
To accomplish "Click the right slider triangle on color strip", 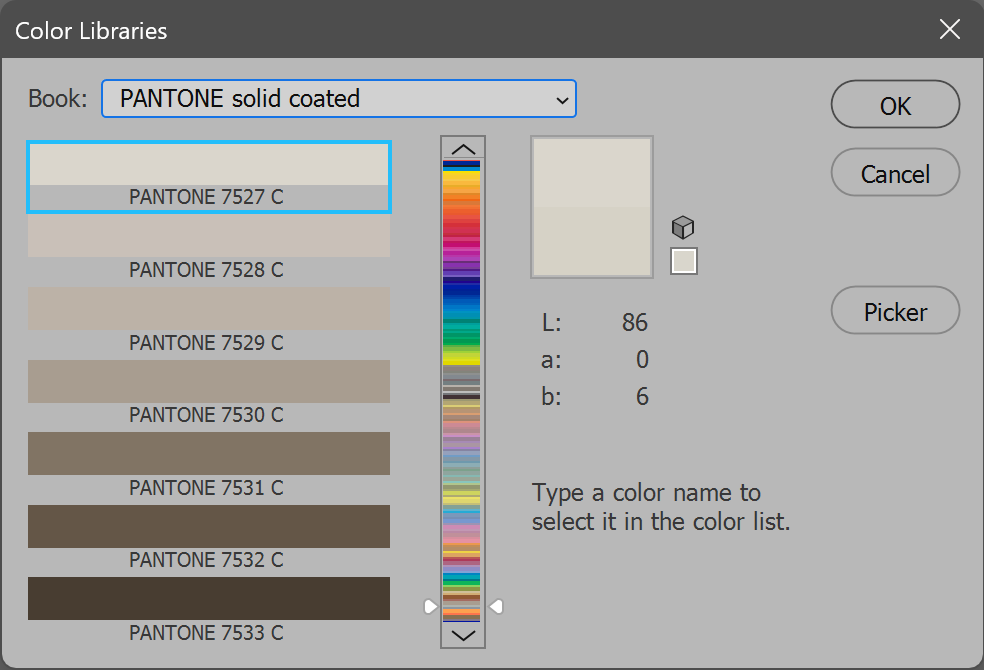I will [x=495, y=606].
